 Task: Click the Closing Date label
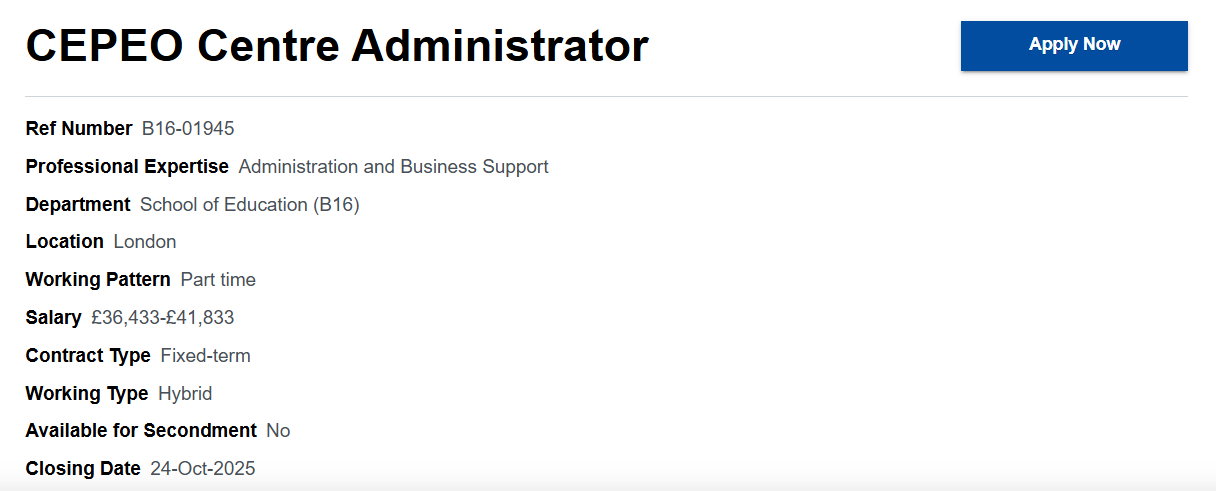point(83,469)
